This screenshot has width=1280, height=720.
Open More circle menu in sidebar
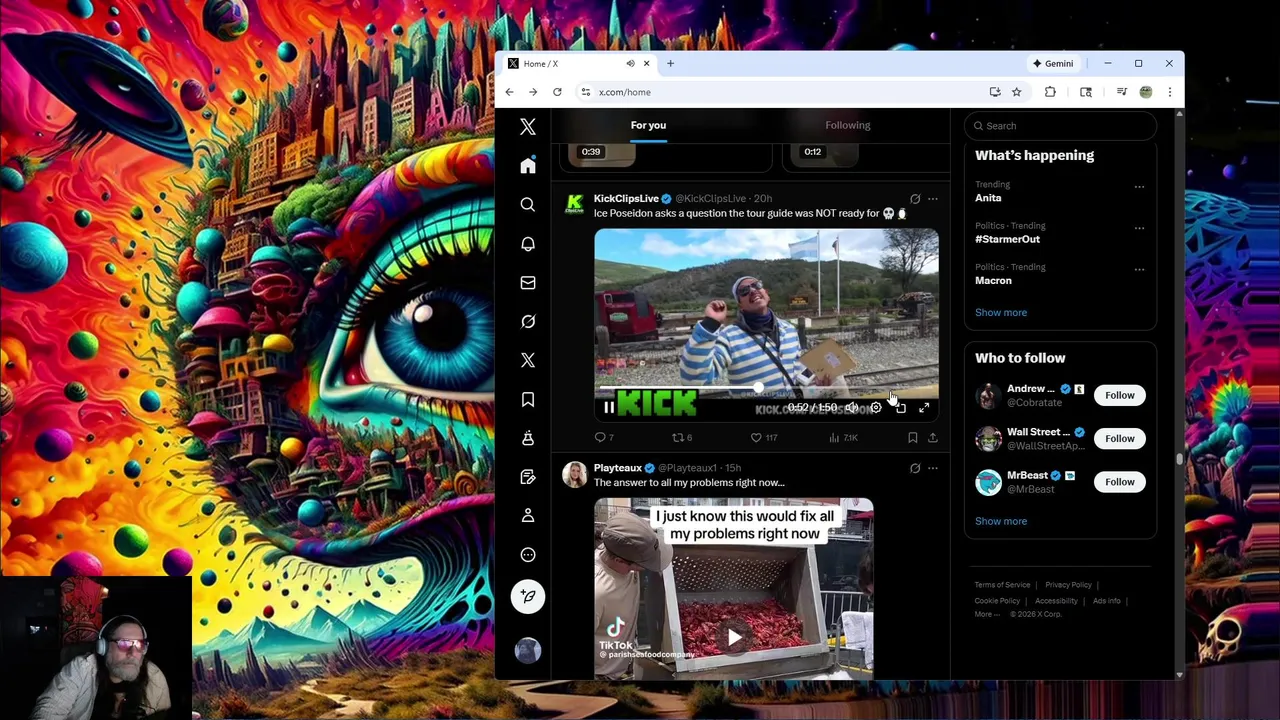pyautogui.click(x=528, y=555)
